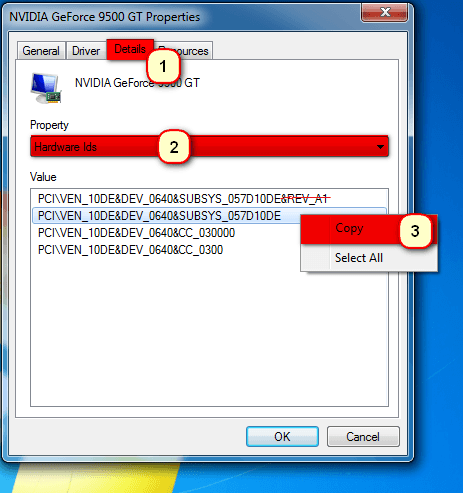Click step 2 callout badge

pos(174,147)
